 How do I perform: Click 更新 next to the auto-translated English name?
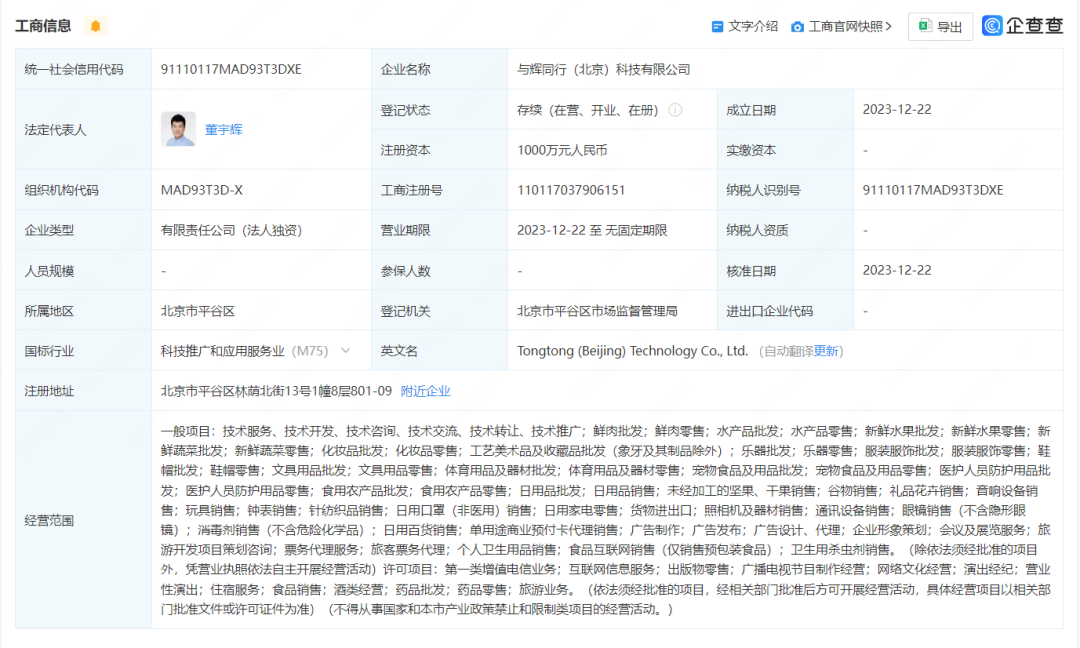click(x=826, y=351)
